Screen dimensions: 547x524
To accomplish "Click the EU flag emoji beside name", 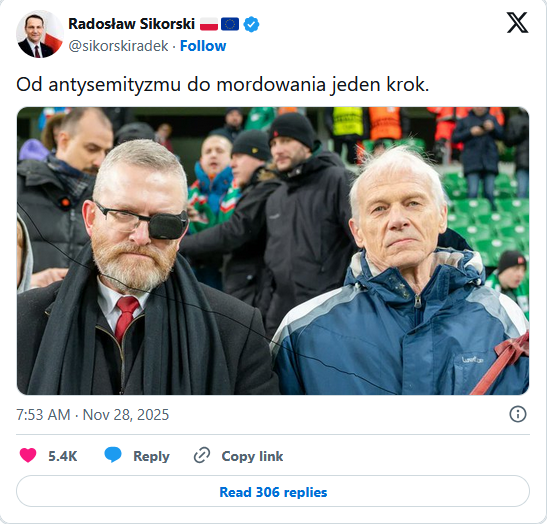I will tap(230, 24).
